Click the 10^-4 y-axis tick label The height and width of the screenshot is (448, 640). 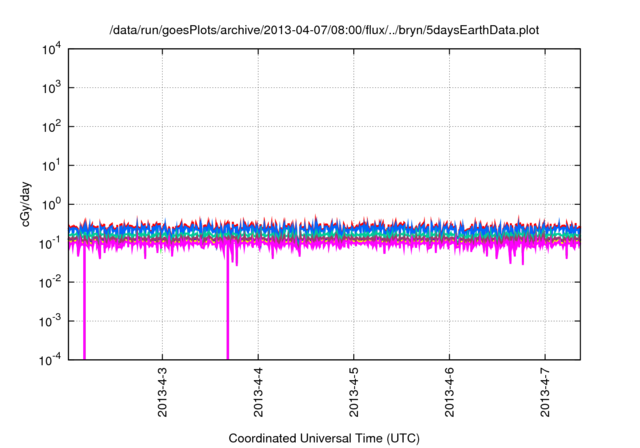pos(51,360)
